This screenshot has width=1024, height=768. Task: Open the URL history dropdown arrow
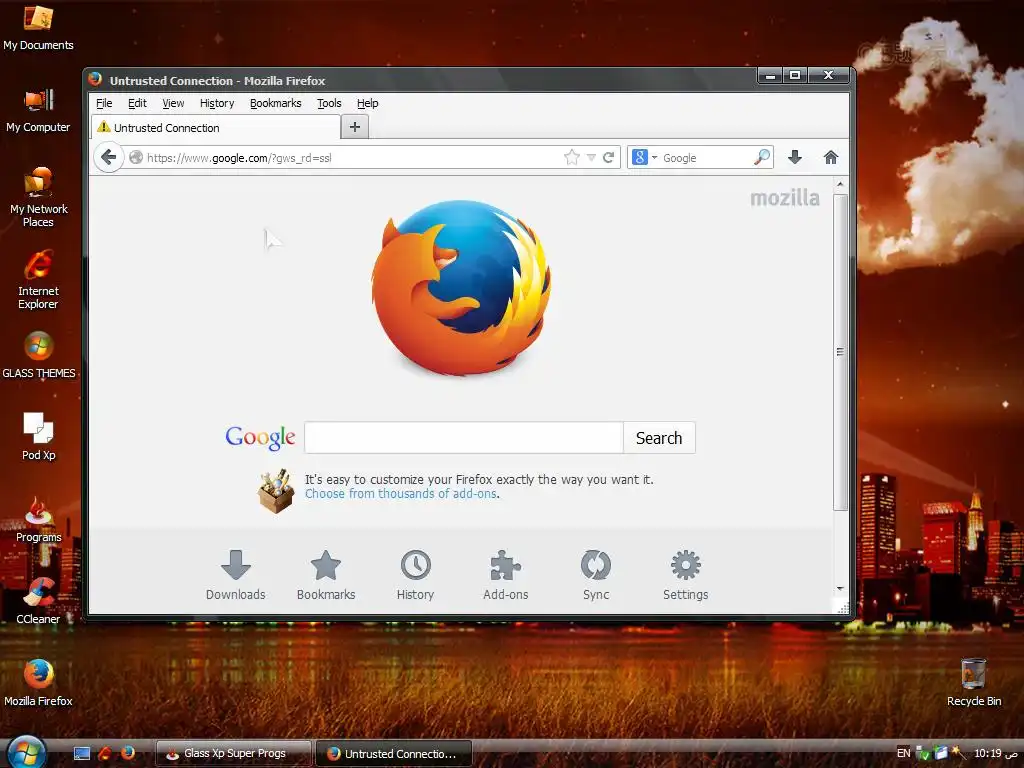pyautogui.click(x=591, y=157)
